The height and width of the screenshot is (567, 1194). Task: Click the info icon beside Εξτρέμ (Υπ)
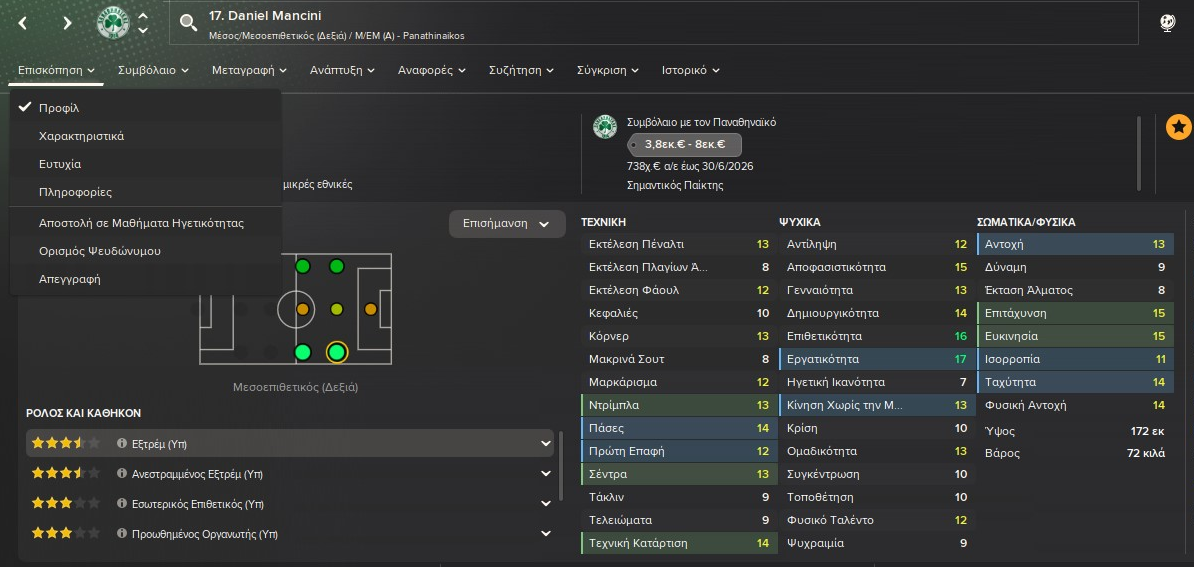(122, 443)
